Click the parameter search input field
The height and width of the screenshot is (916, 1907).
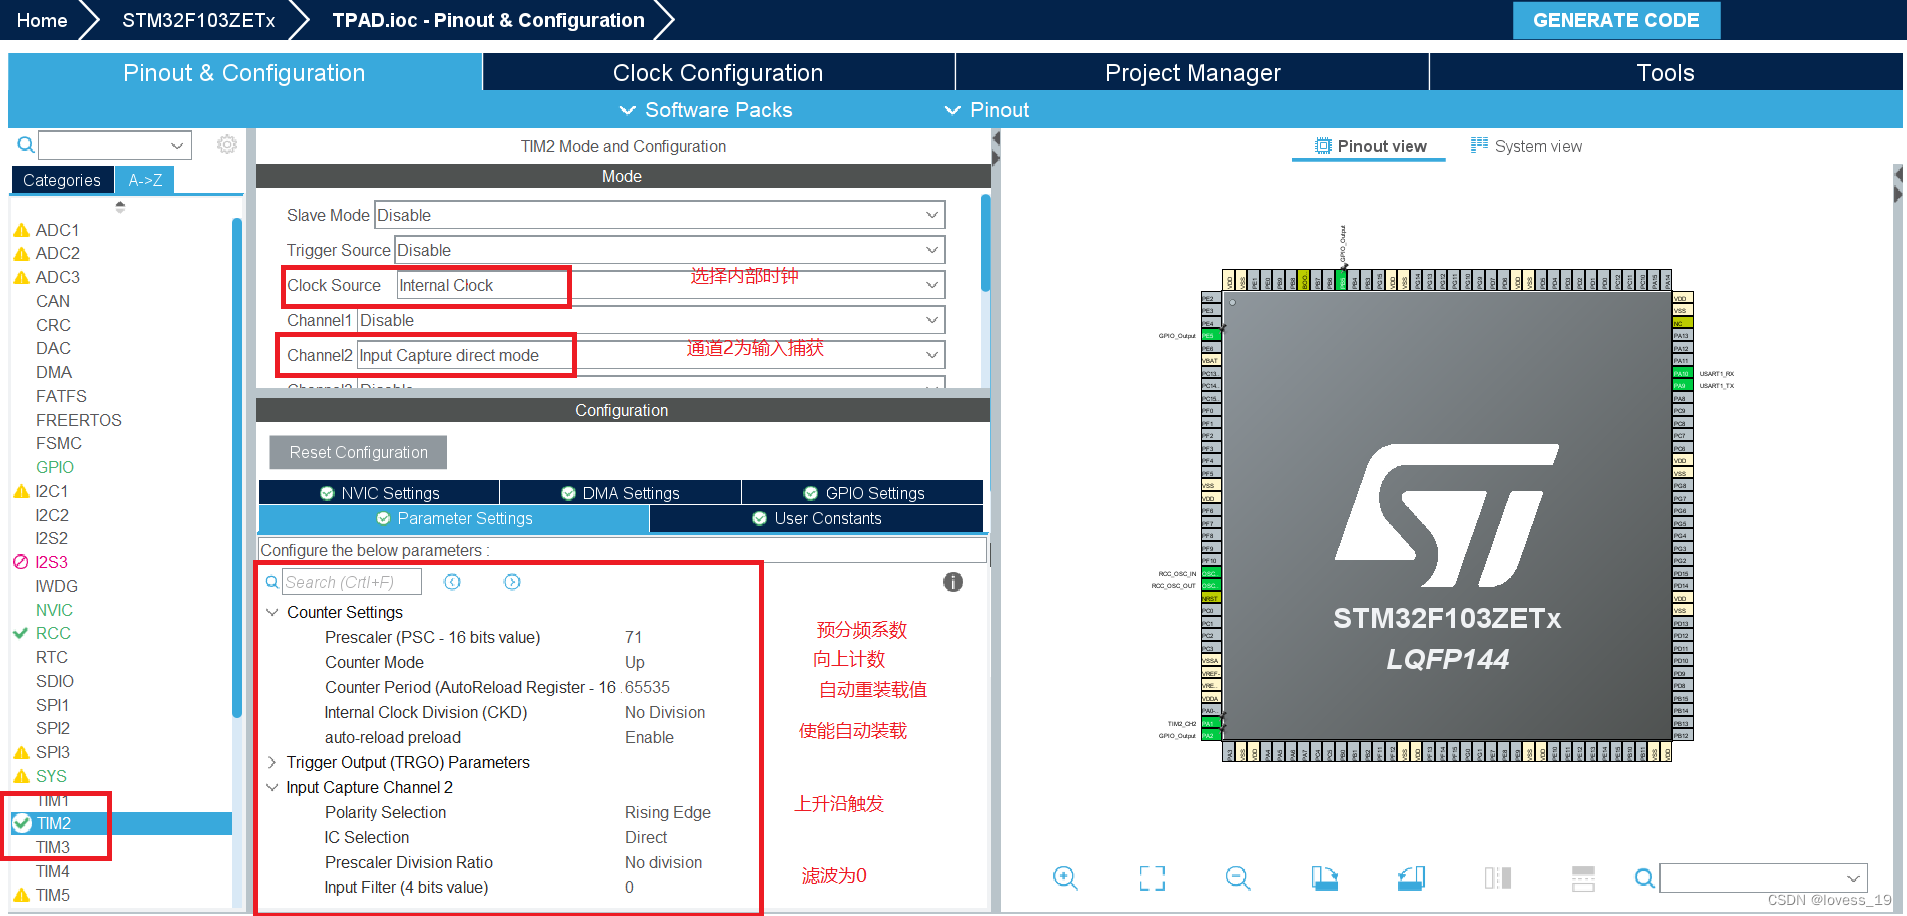pos(352,582)
